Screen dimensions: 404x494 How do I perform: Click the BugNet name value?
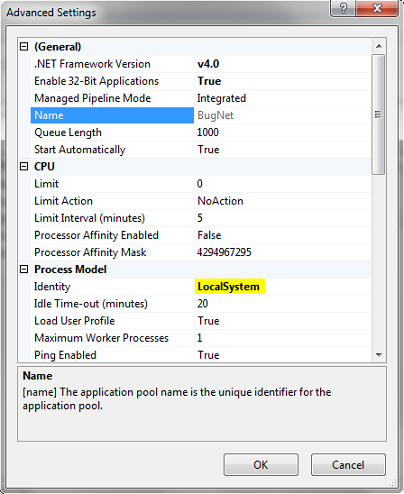[x=215, y=115]
